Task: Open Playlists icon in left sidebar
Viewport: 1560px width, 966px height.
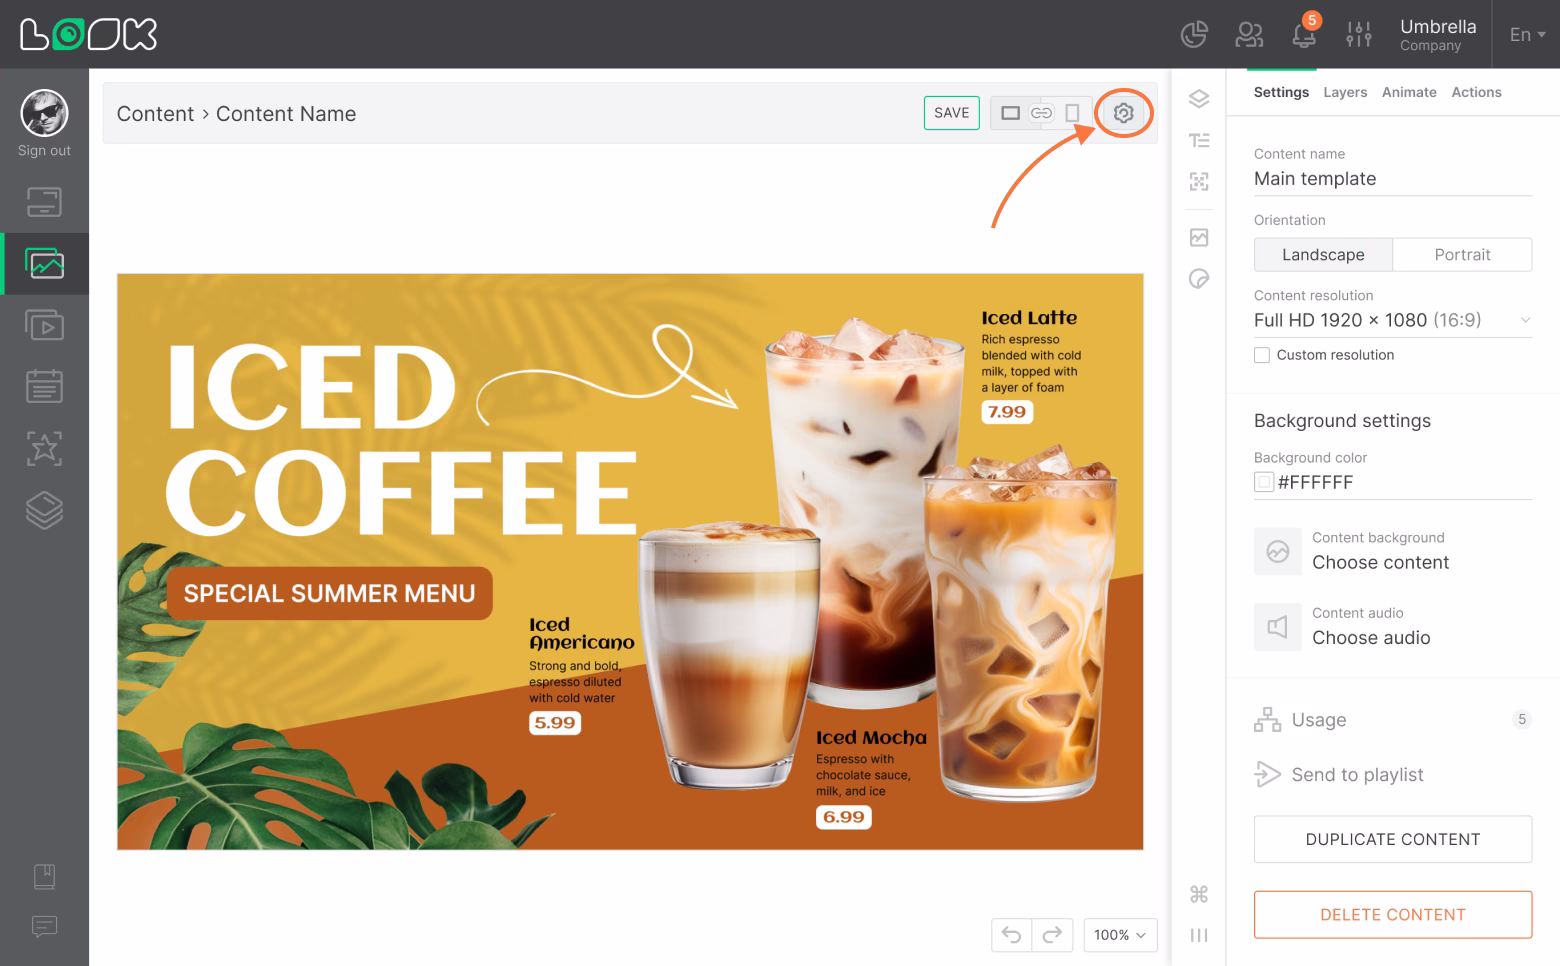Action: [44, 325]
